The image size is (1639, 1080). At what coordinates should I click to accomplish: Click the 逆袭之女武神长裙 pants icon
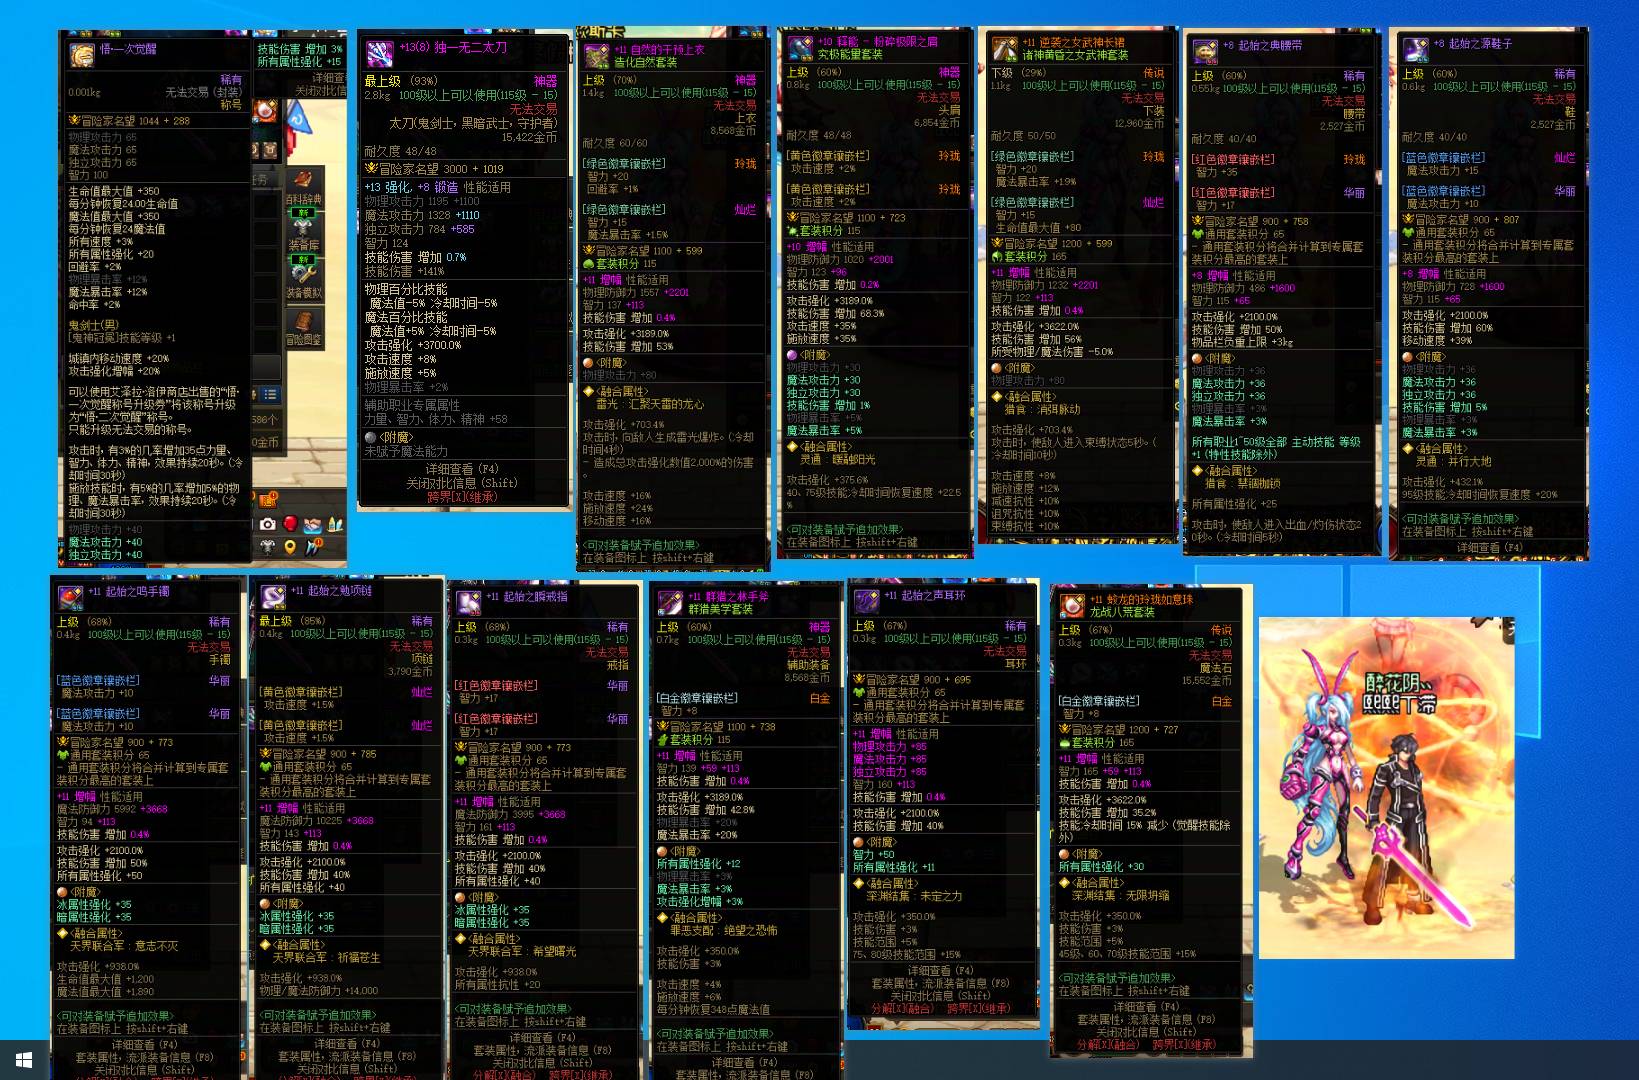click(1003, 49)
